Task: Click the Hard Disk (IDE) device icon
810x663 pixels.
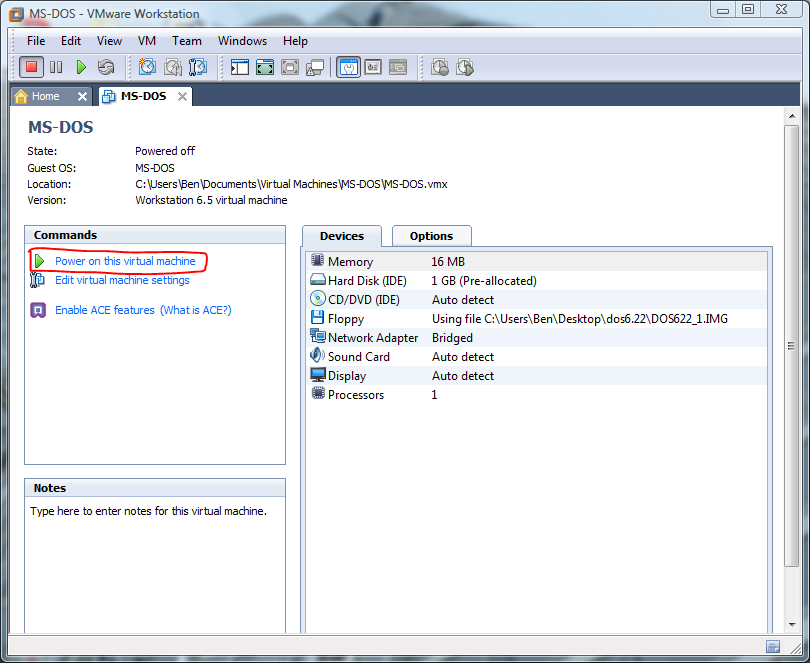Action: [x=318, y=280]
